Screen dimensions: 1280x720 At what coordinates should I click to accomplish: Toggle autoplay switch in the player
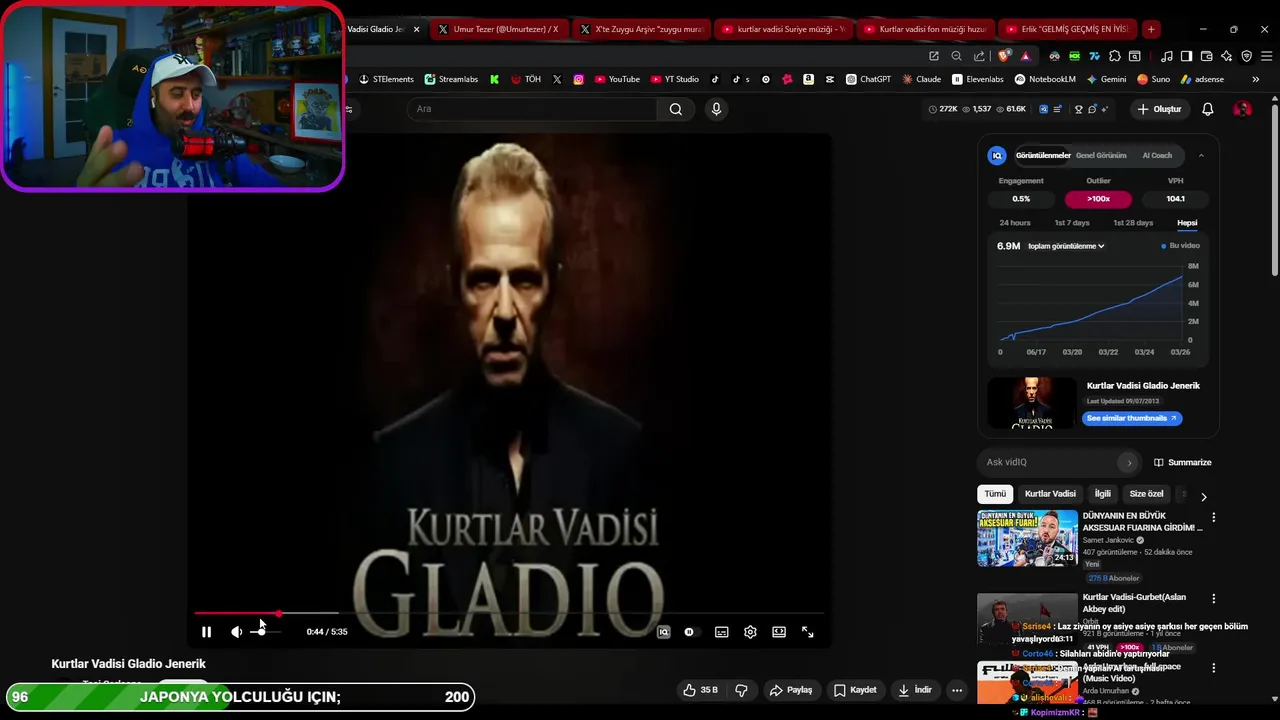tap(689, 632)
